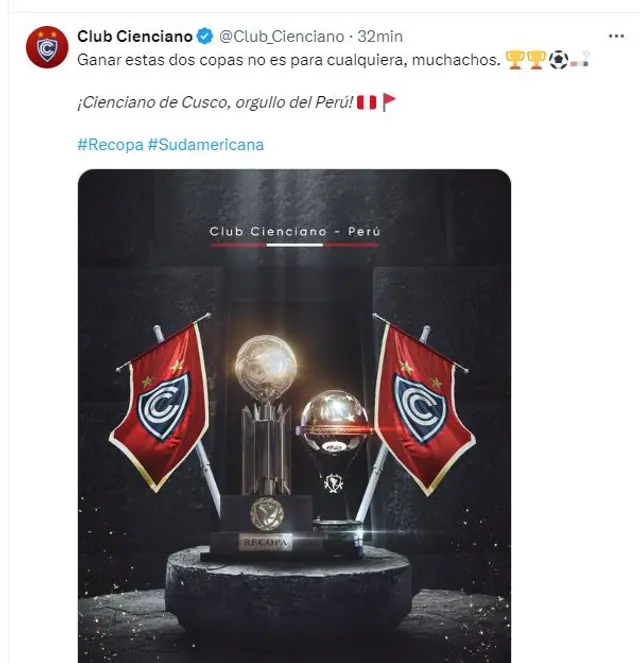
Task: Open the #Sudamericana hashtag
Action: pyautogui.click(x=205, y=144)
